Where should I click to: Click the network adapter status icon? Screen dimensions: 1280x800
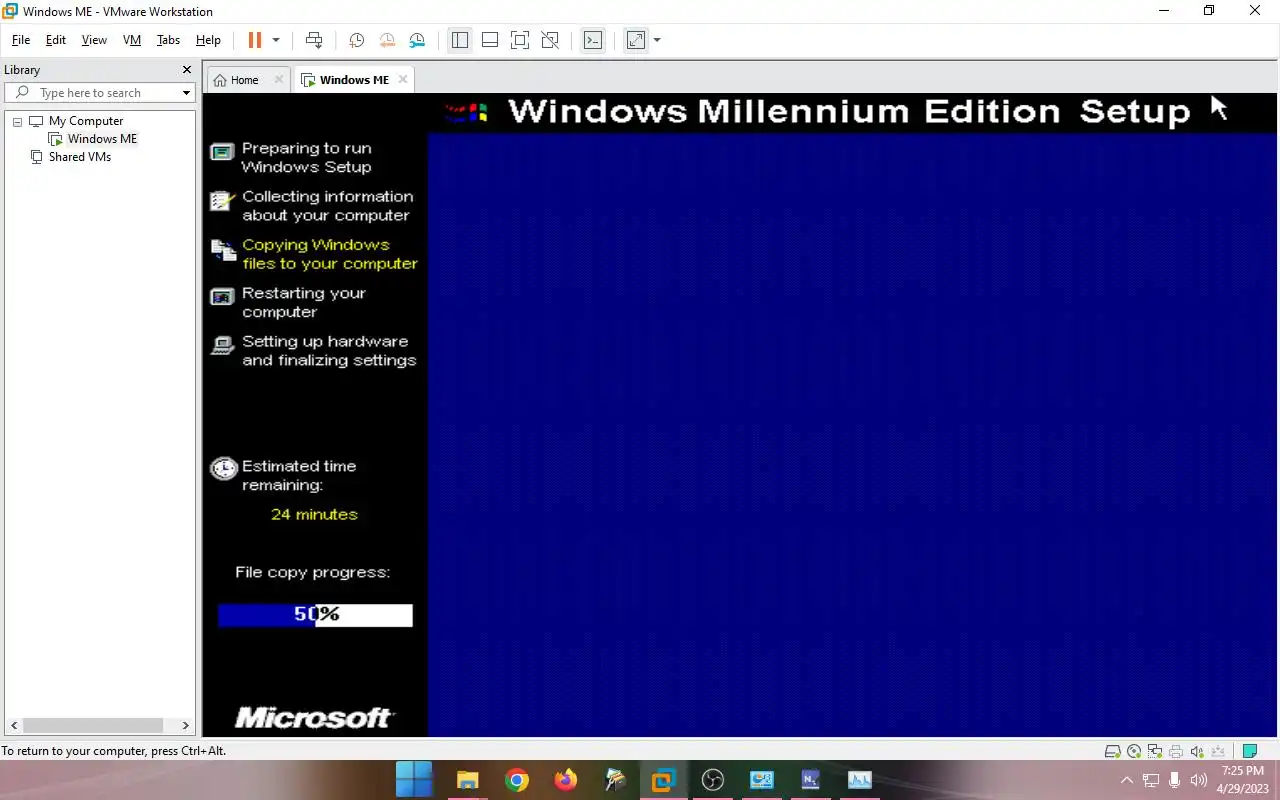point(1155,751)
